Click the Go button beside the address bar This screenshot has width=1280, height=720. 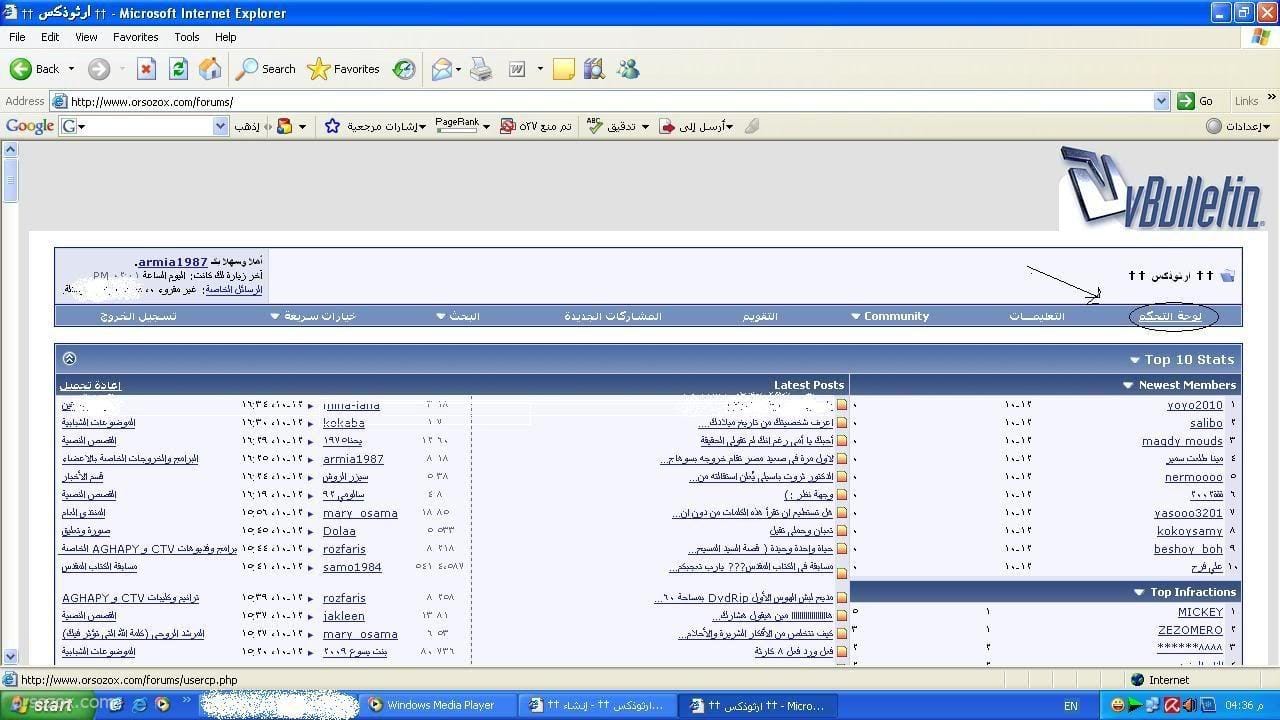1196,101
